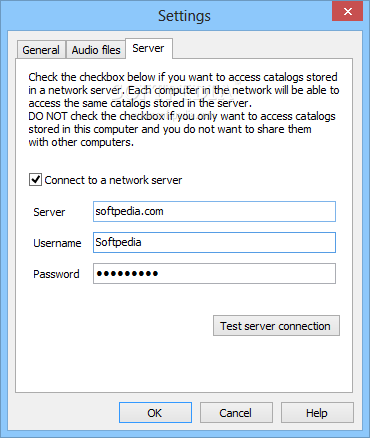Image resolution: width=370 pixels, height=438 pixels.
Task: Click the 'Username' field label
Action: coord(57,243)
